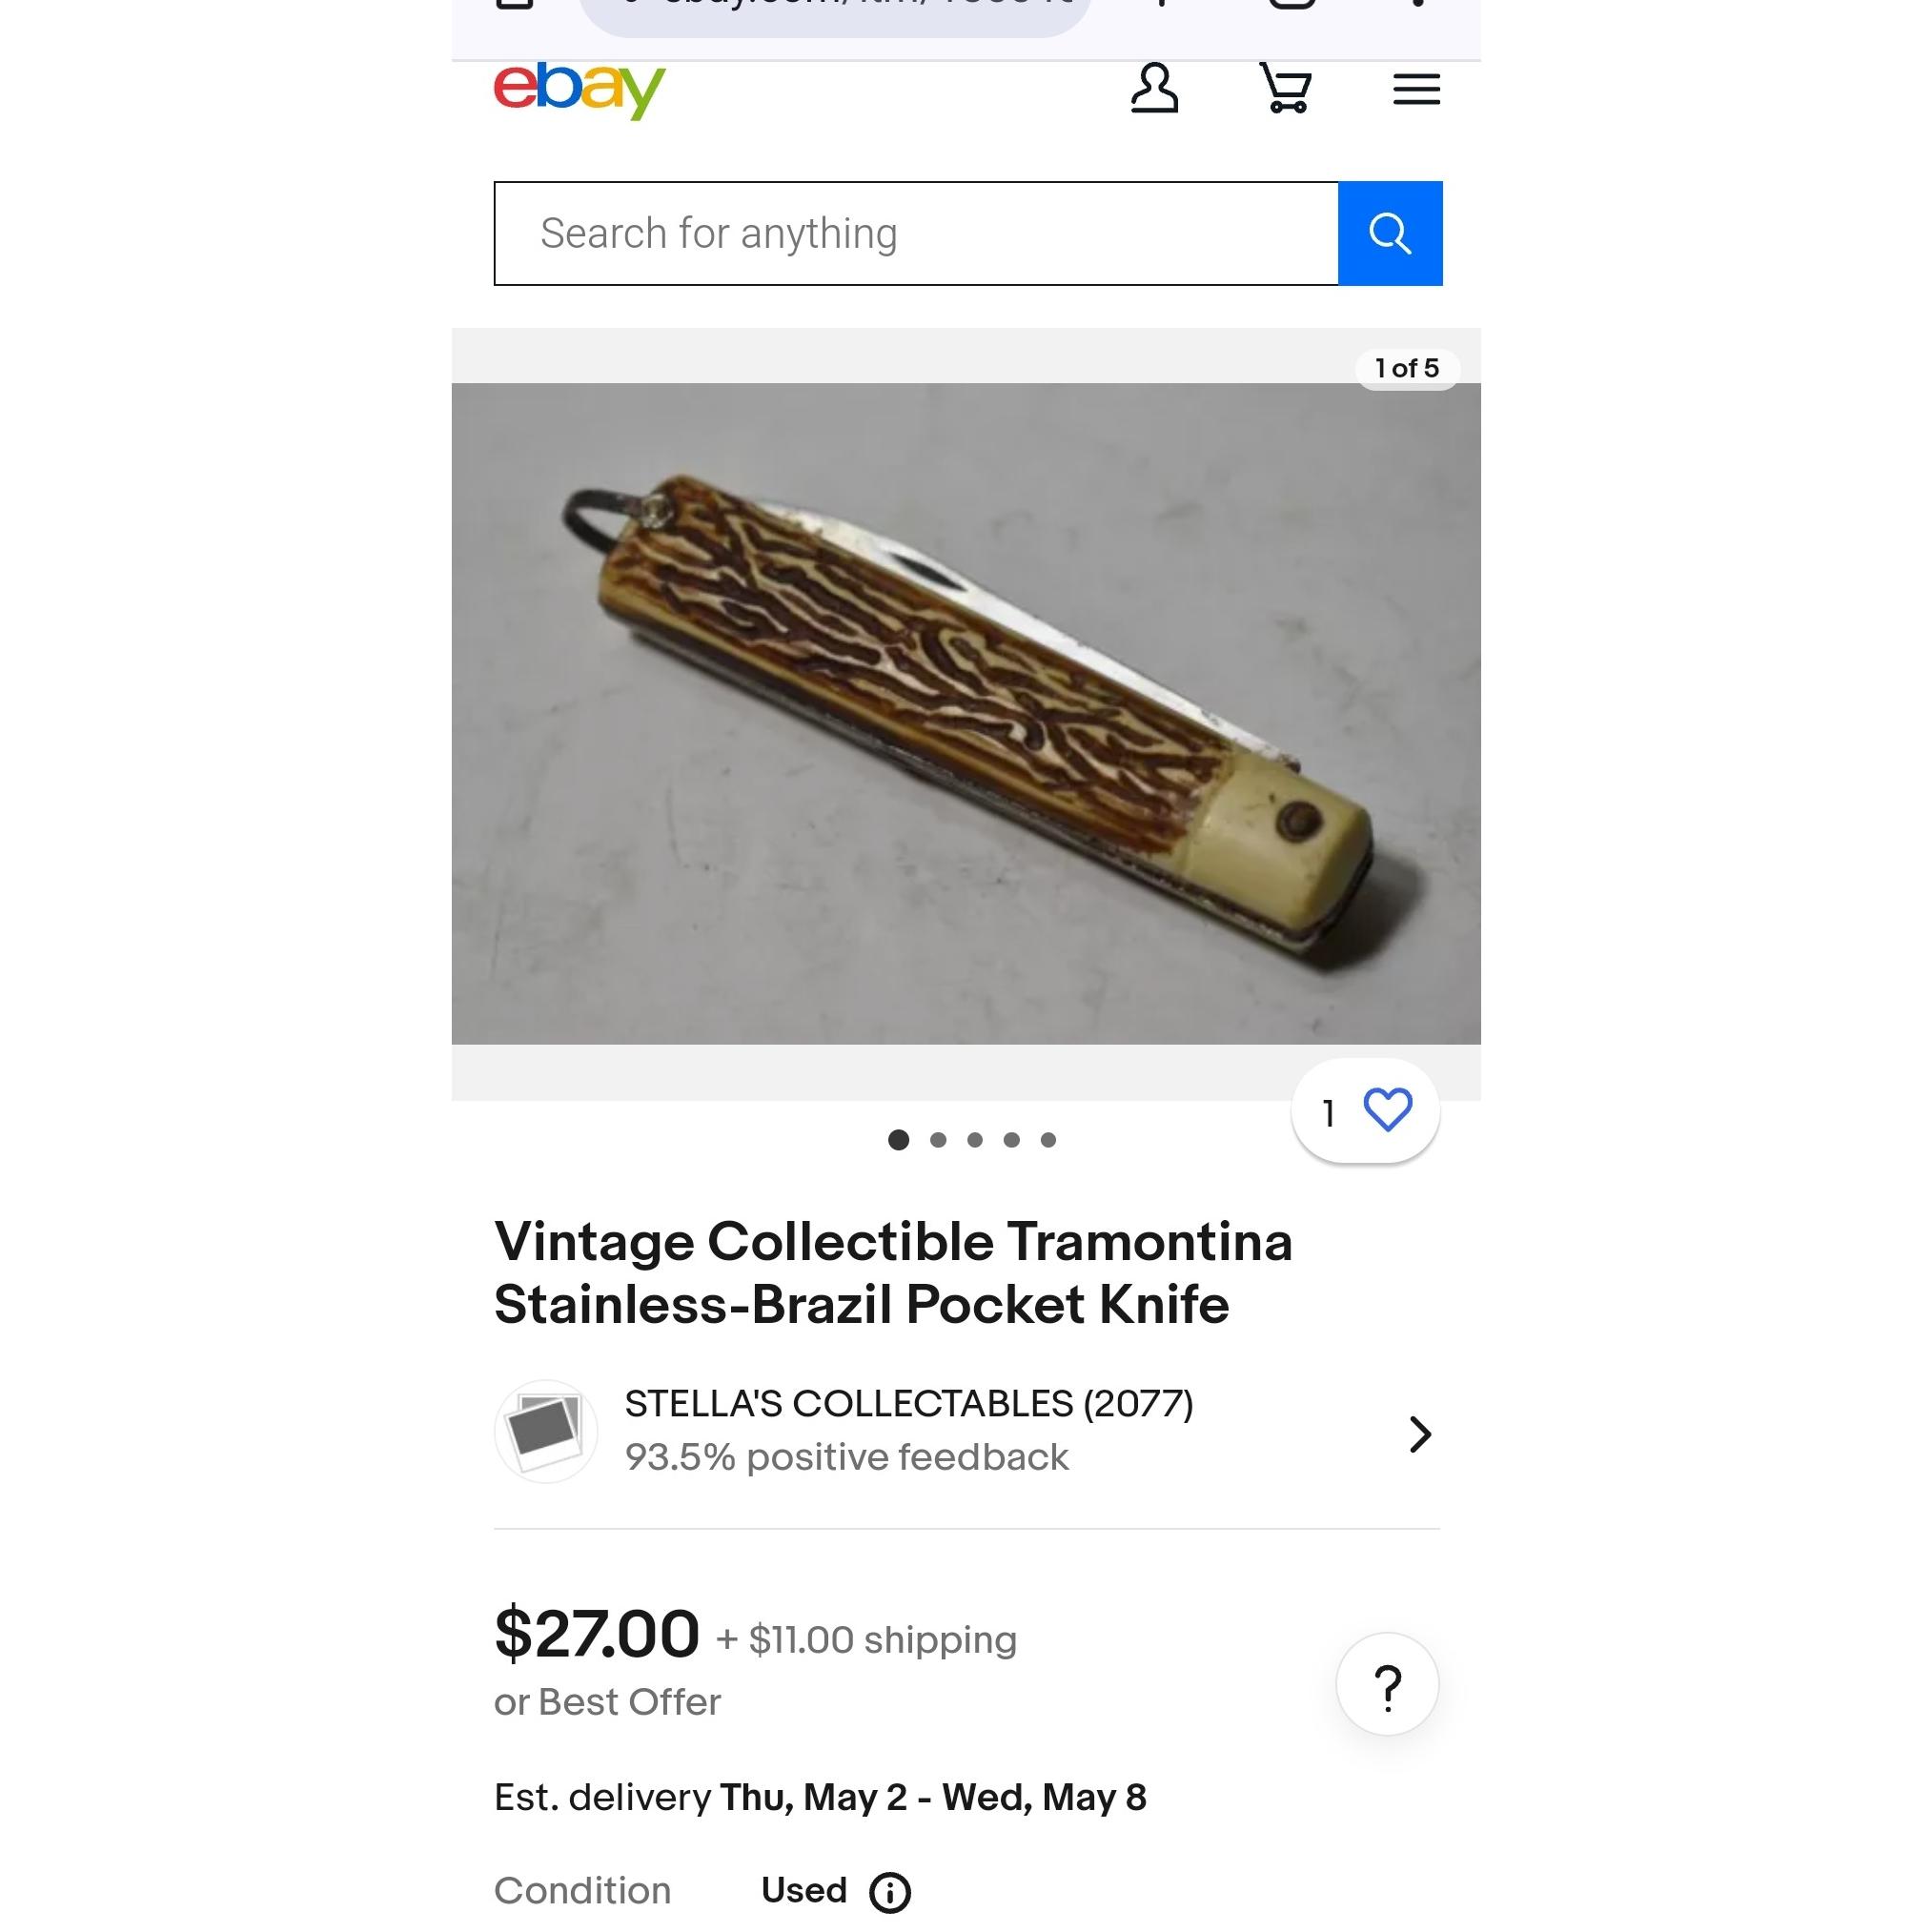Screen dimensions: 1932x1932
Task: Tap the pocket knife product photo
Action: 965,714
